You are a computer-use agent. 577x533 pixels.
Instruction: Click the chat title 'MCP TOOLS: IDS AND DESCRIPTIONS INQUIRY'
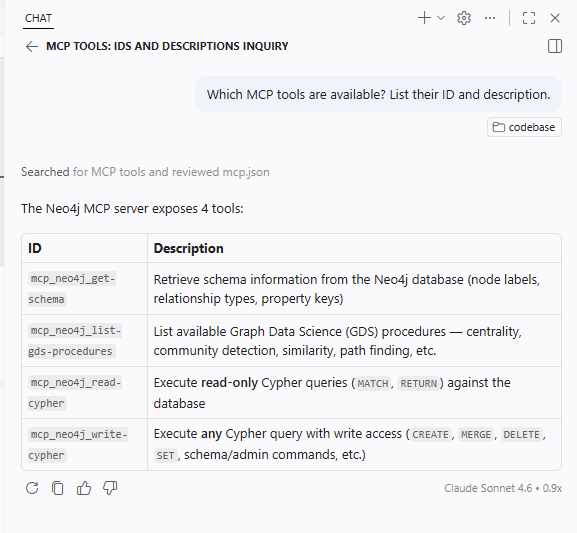coord(167,46)
